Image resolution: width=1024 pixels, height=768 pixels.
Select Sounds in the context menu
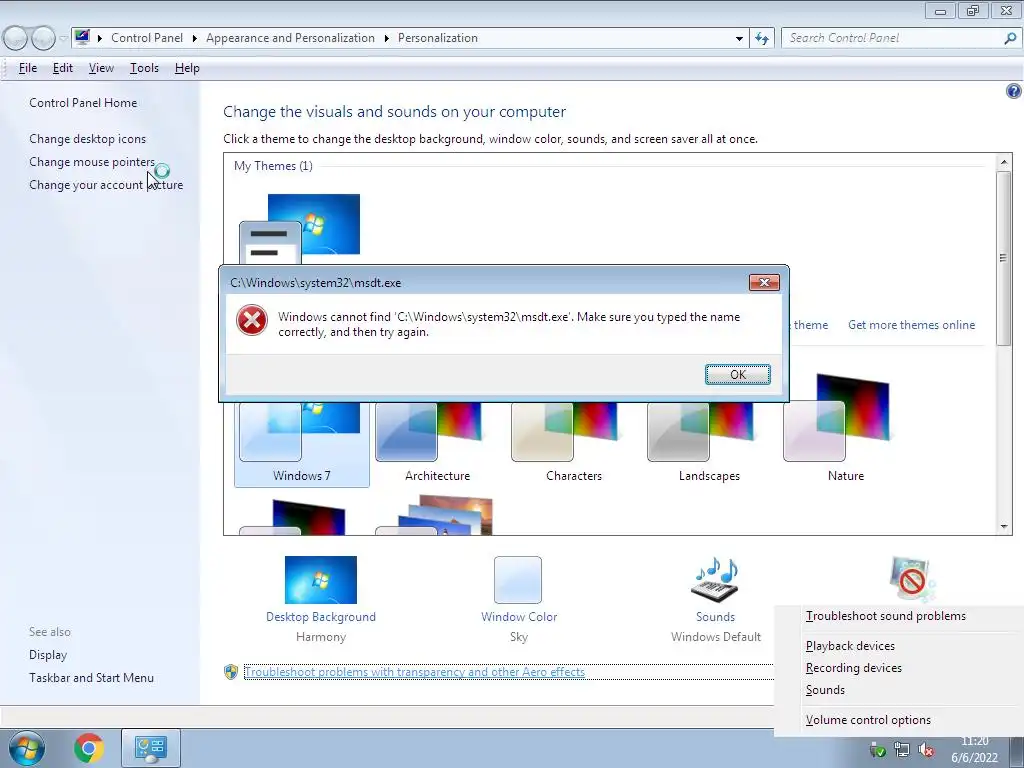(x=825, y=690)
